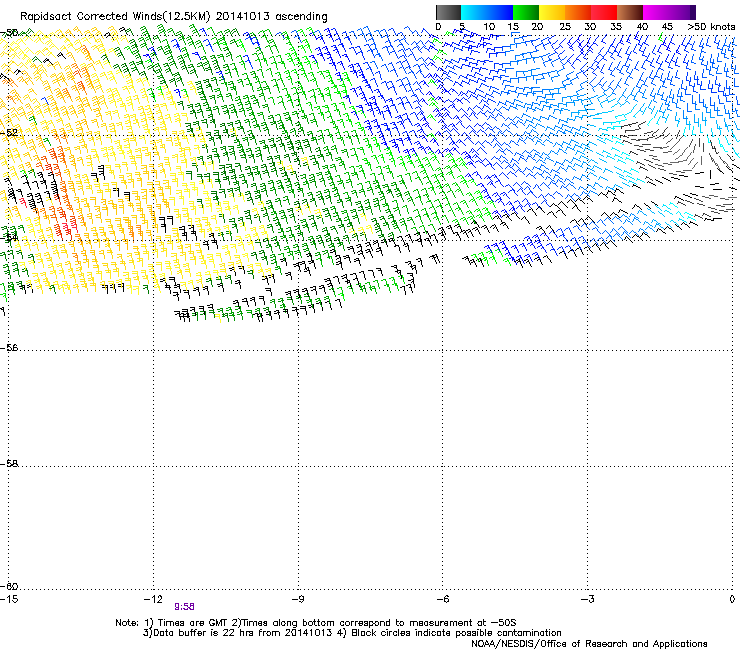This screenshot has width=740, height=650.
Task: Click the '-60' latitude axis label
Action: tap(9, 586)
